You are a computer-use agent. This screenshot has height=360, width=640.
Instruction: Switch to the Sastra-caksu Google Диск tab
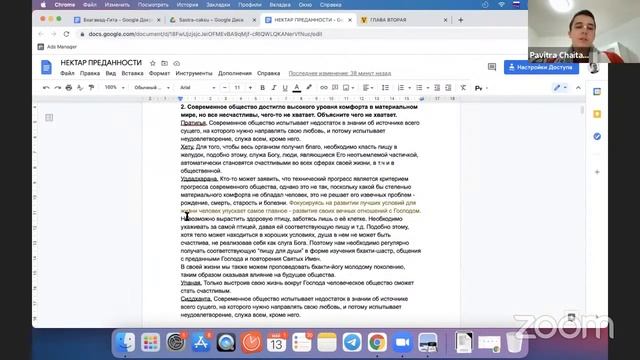point(213,20)
